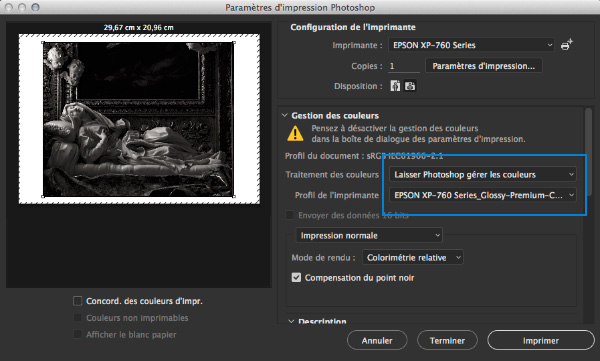Click top-left handle of print preview
Screen dimensions: 600x361
tap(43, 43)
